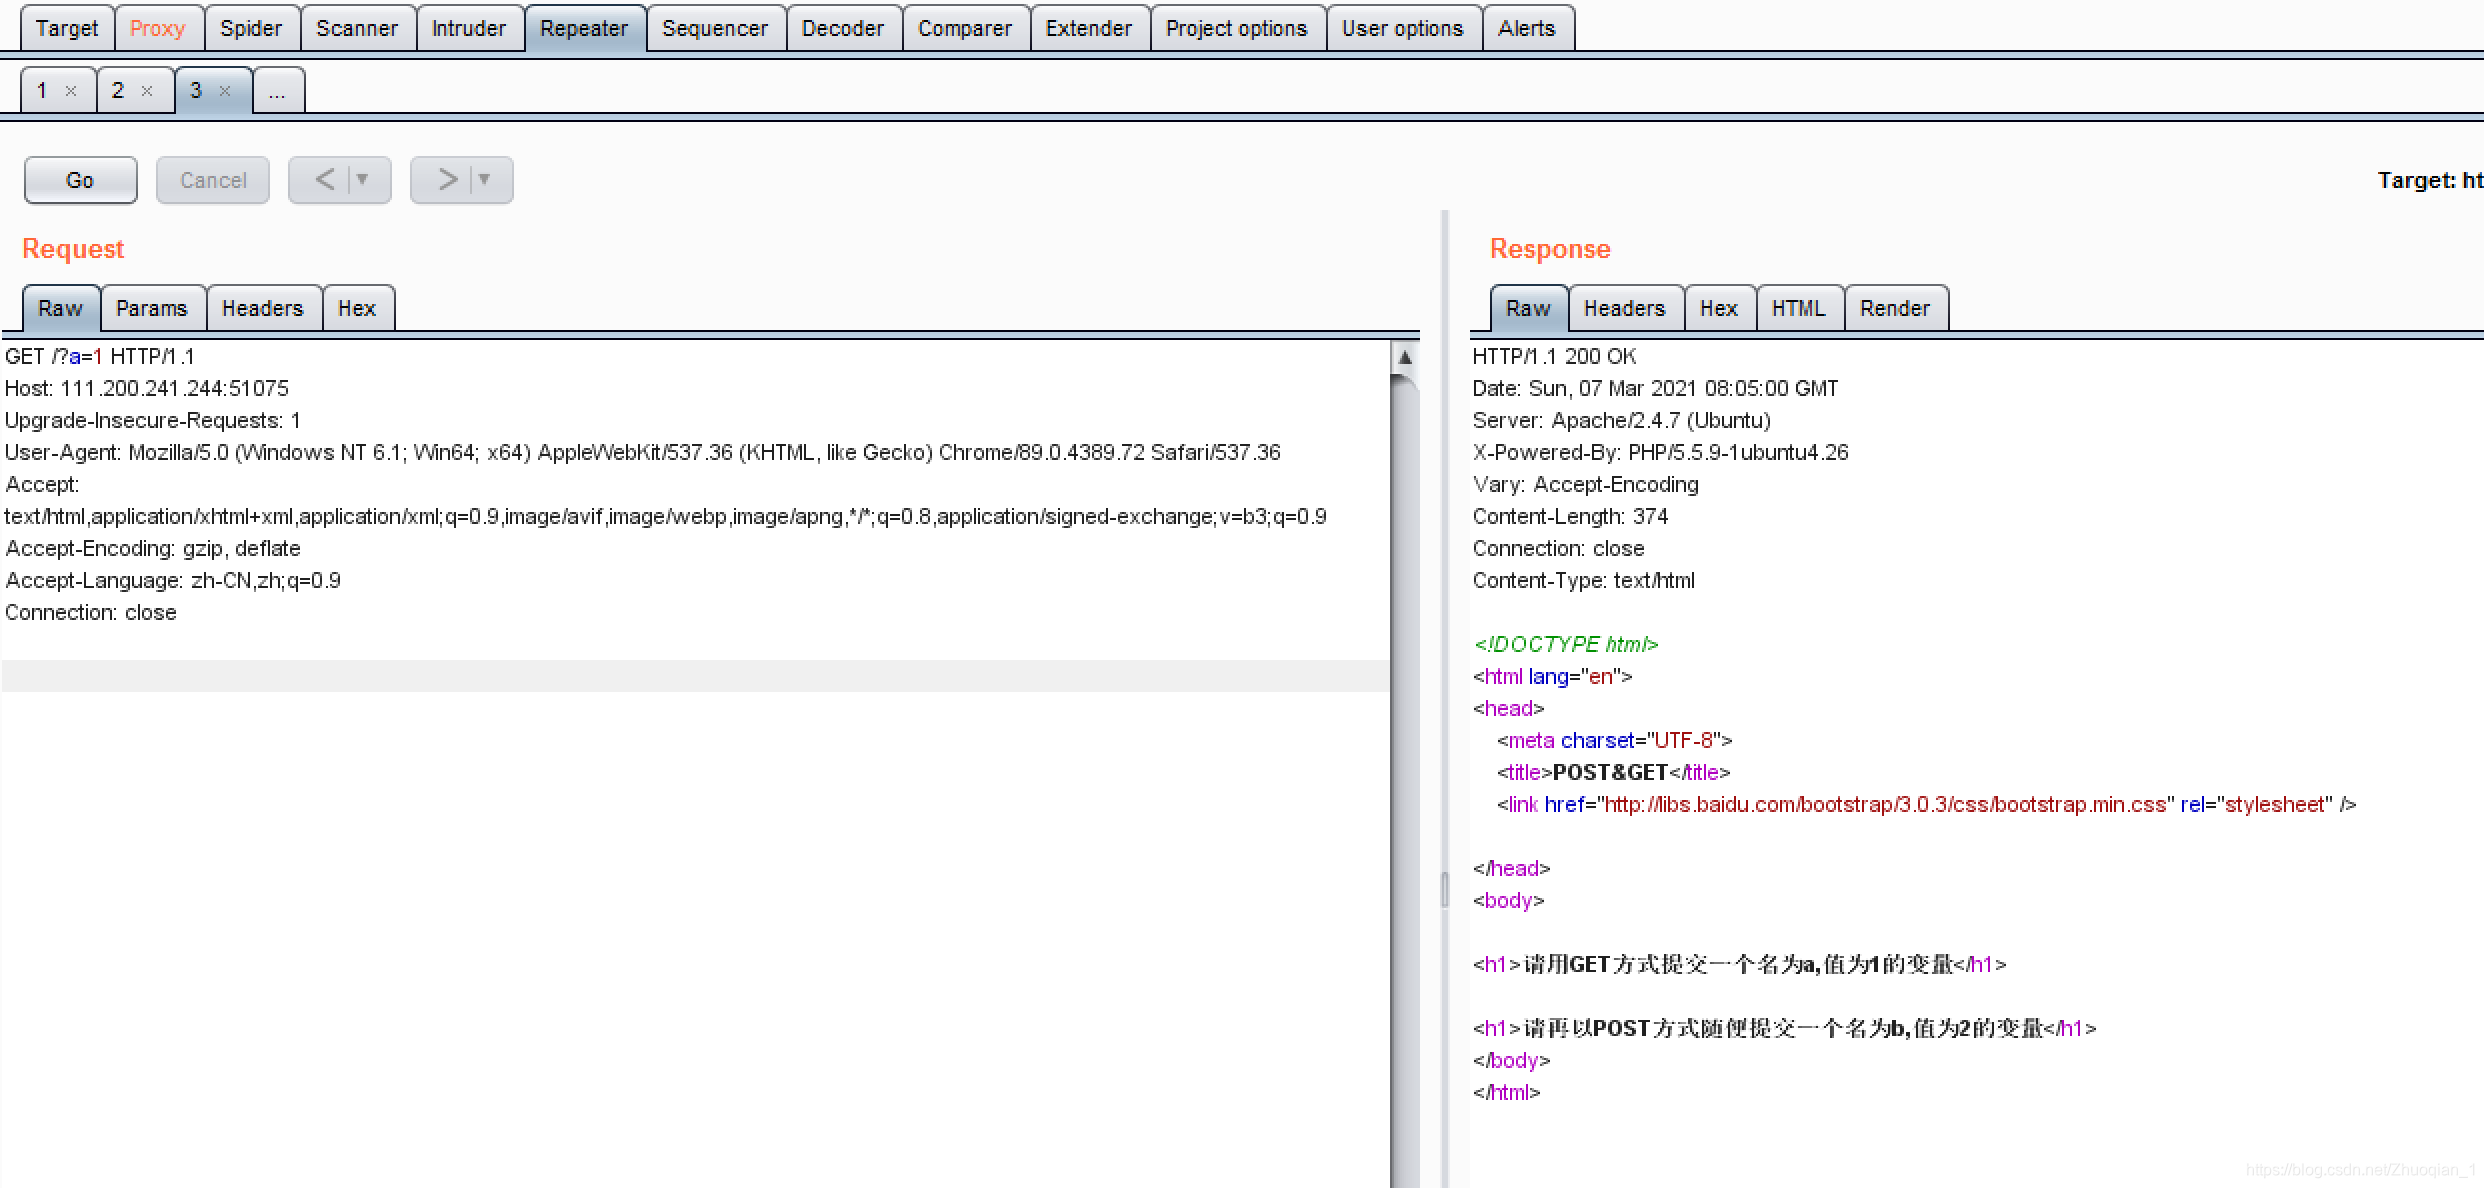Click the Go send button

click(x=80, y=180)
